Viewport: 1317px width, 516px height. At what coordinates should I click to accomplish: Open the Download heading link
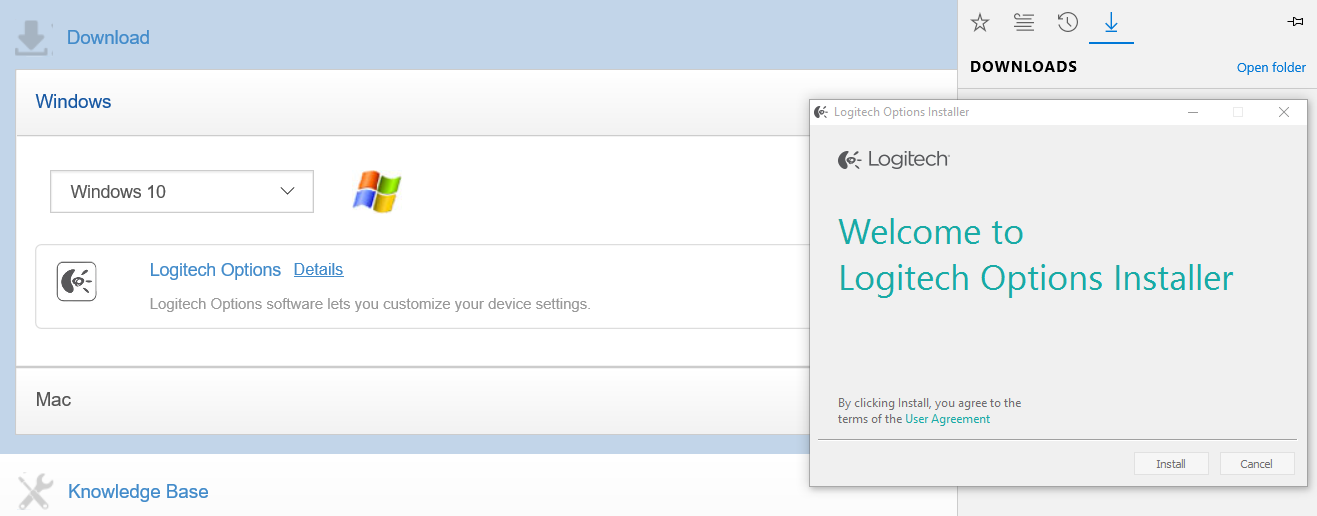point(108,37)
